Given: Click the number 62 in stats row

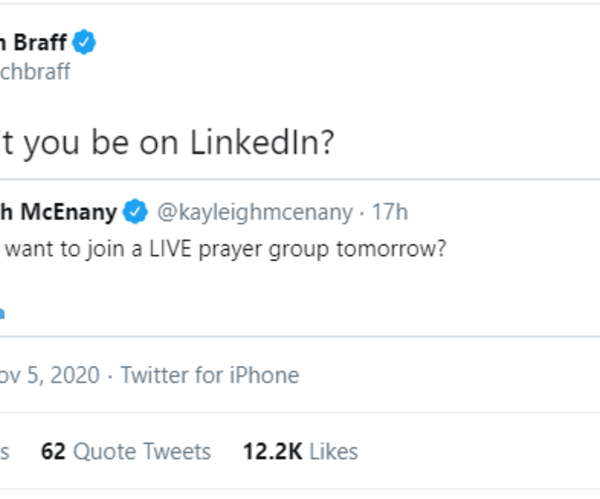Looking at the screenshot, I should tap(53, 452).
